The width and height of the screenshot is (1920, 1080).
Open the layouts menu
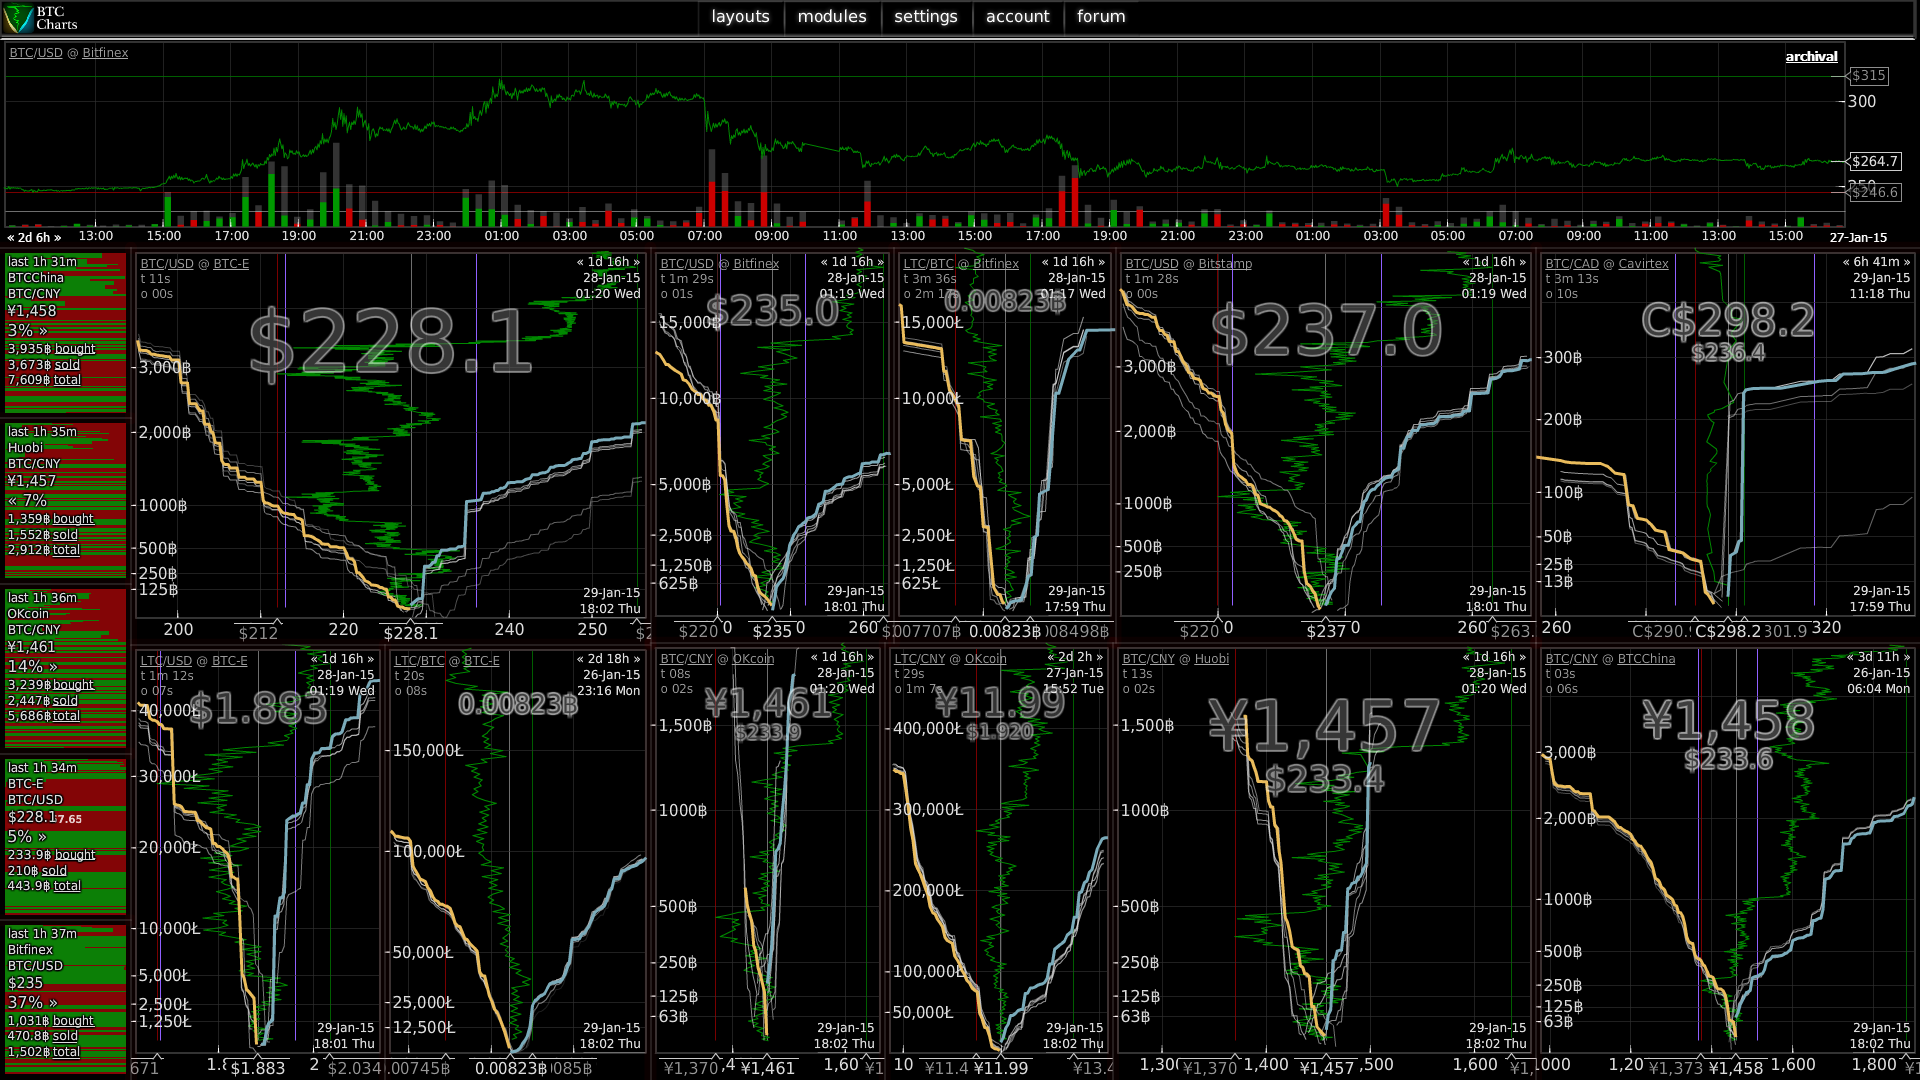click(x=740, y=17)
